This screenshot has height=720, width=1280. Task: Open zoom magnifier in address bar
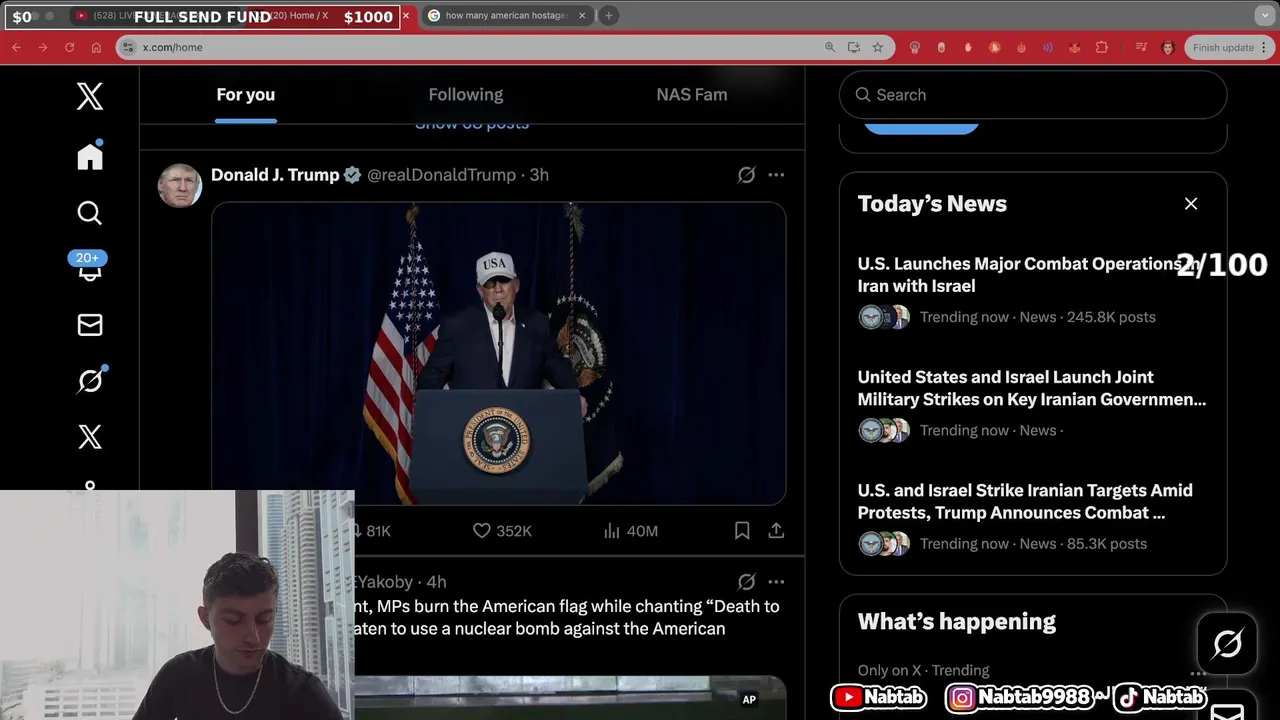tap(830, 47)
